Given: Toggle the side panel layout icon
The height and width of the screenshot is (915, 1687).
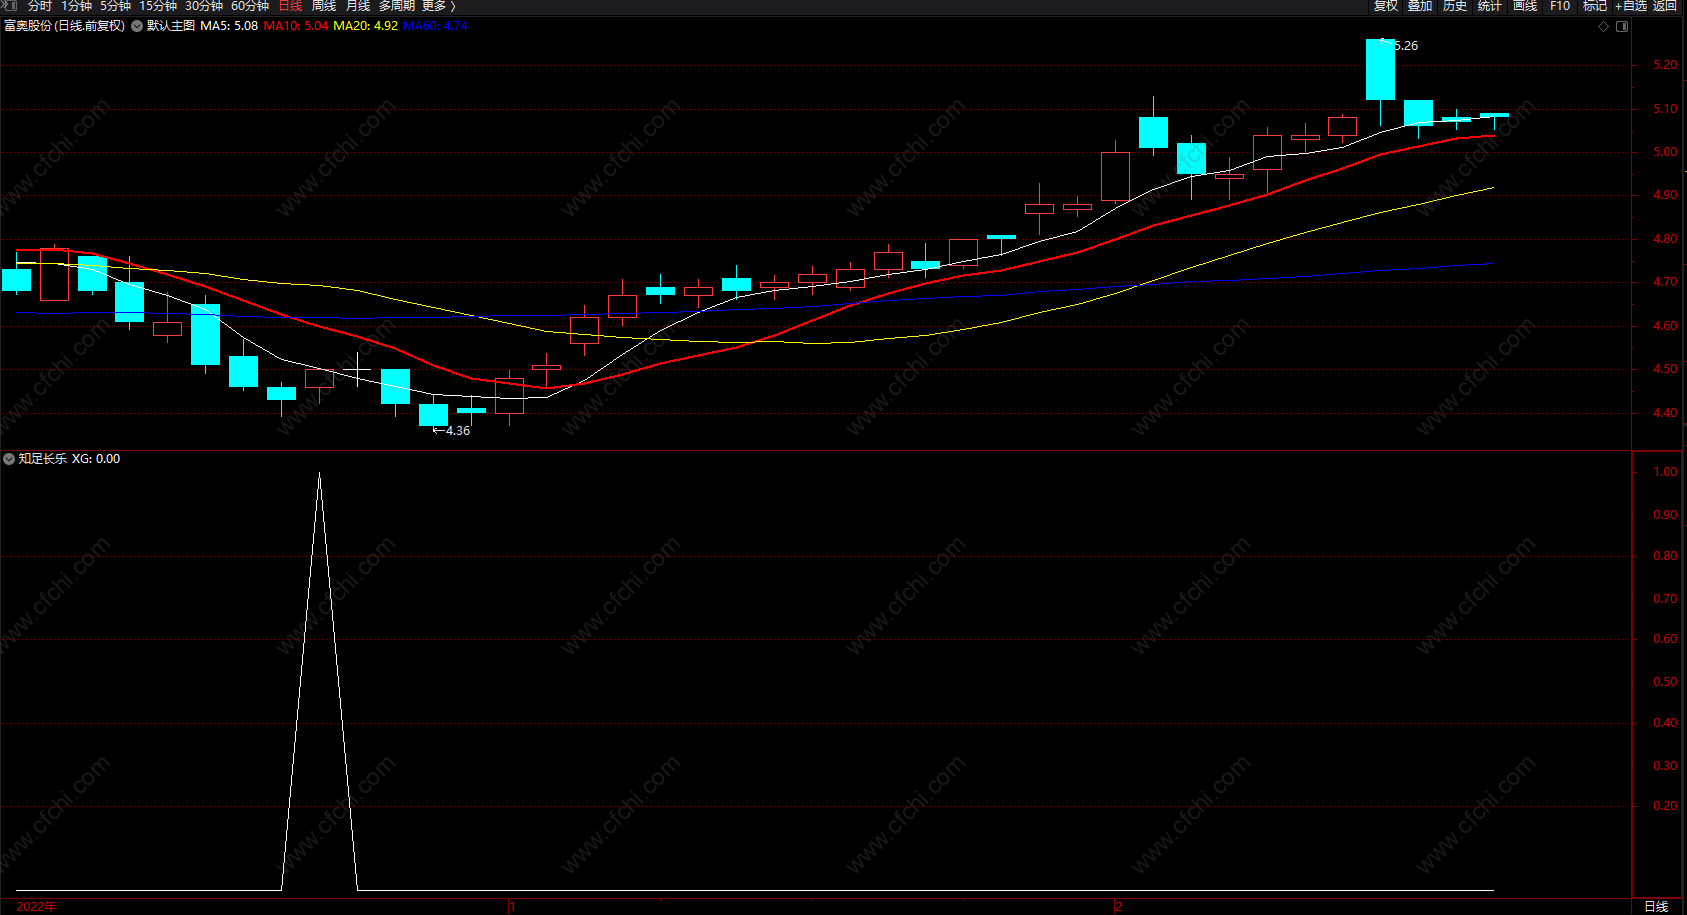Looking at the screenshot, I should click(x=1622, y=26).
